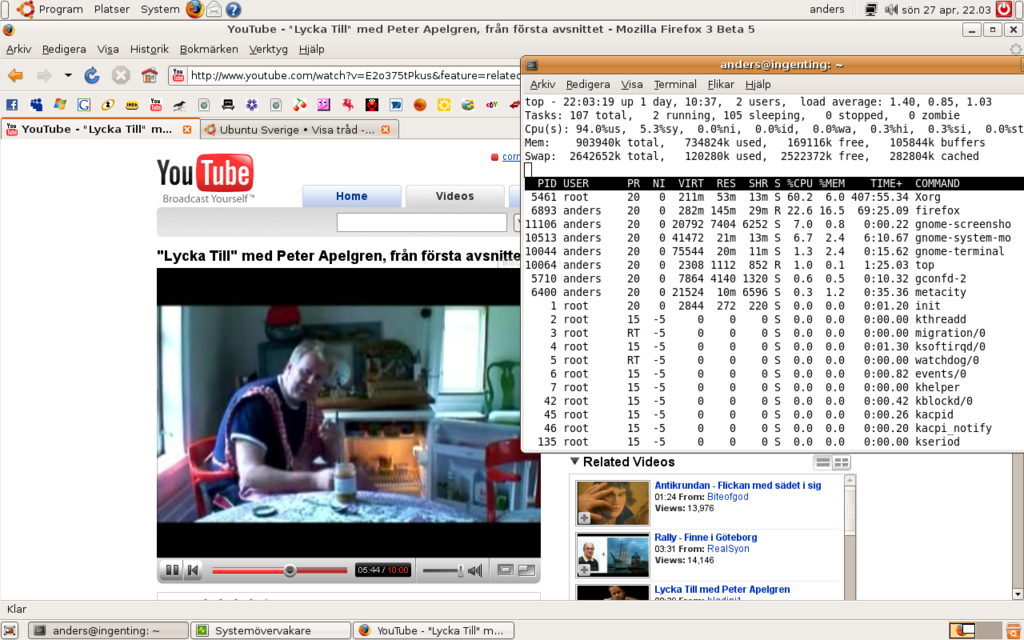
Task: Visit uploader RealSyon's channel link
Action: [728, 549]
